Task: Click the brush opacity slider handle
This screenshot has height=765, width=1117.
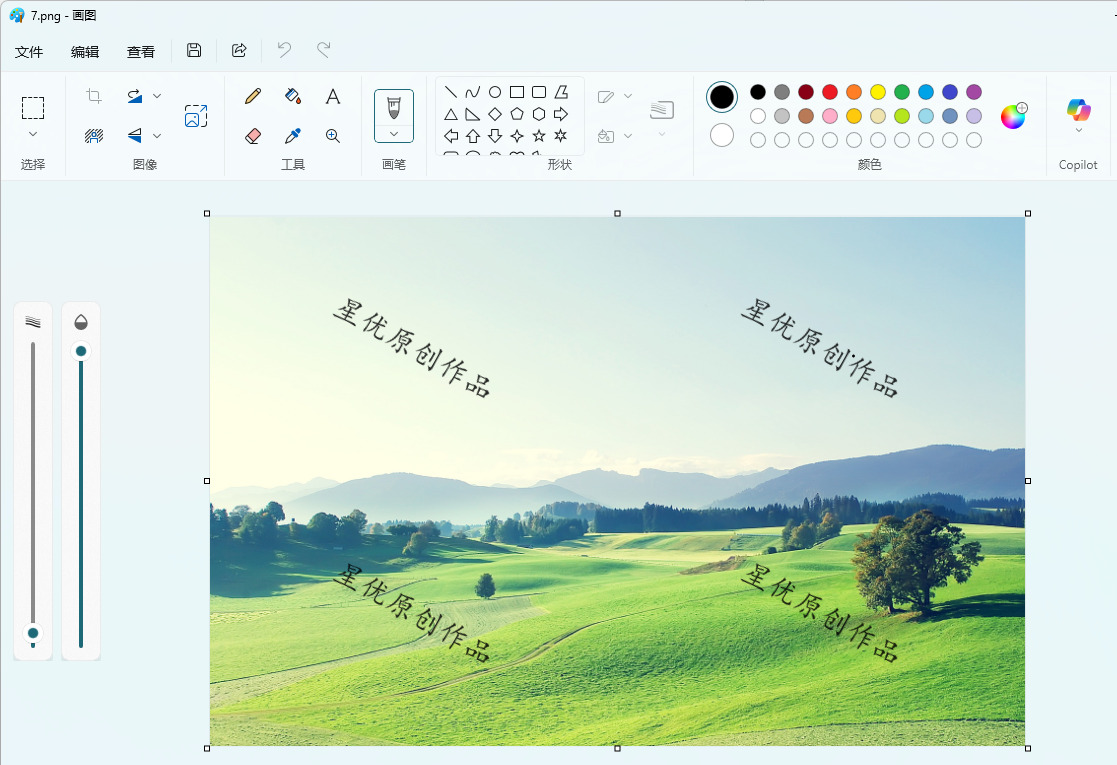Action: pos(81,350)
